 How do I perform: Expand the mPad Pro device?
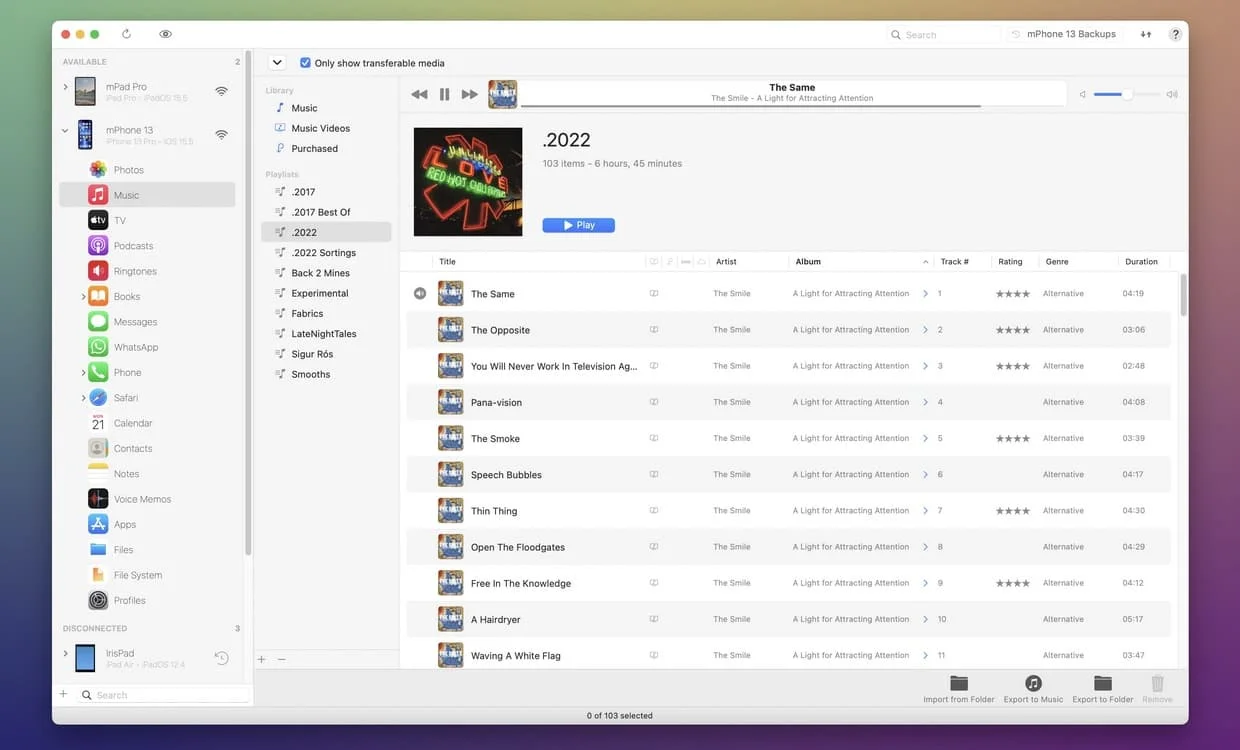(x=65, y=87)
